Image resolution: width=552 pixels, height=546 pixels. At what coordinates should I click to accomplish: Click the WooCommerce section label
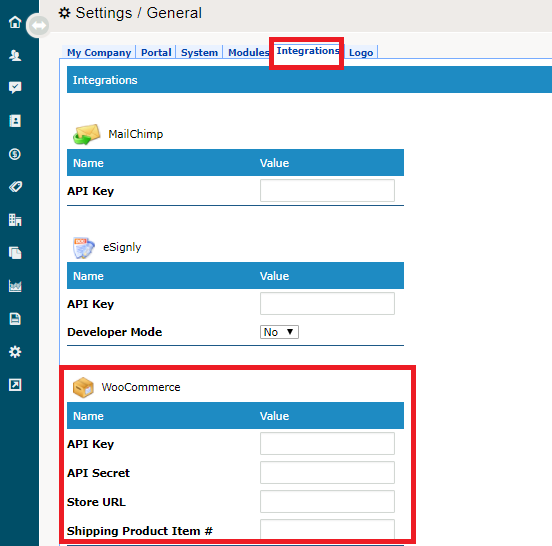click(x=141, y=387)
